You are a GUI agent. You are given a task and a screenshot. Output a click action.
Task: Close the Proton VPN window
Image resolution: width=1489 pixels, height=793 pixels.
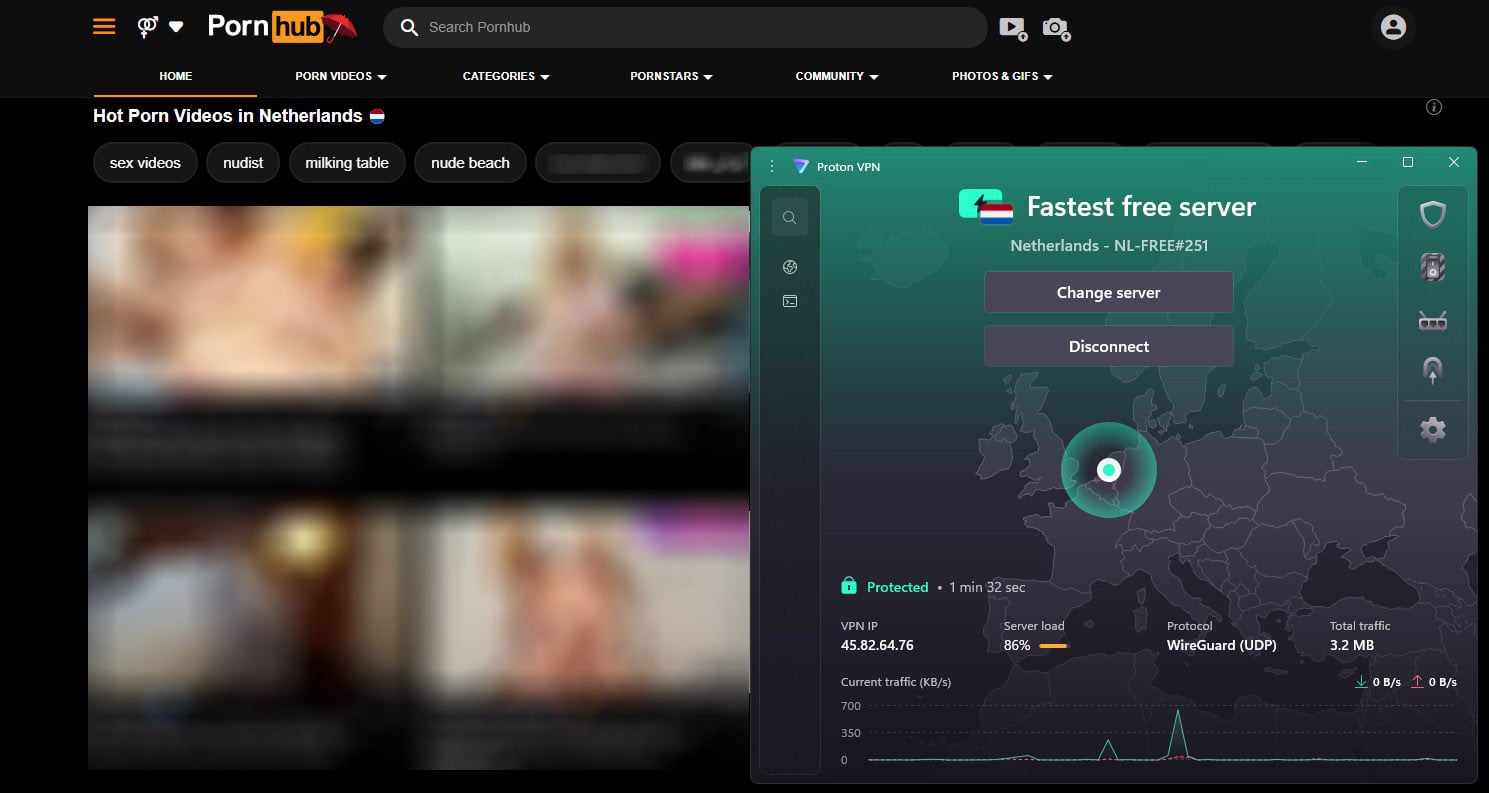click(1454, 162)
